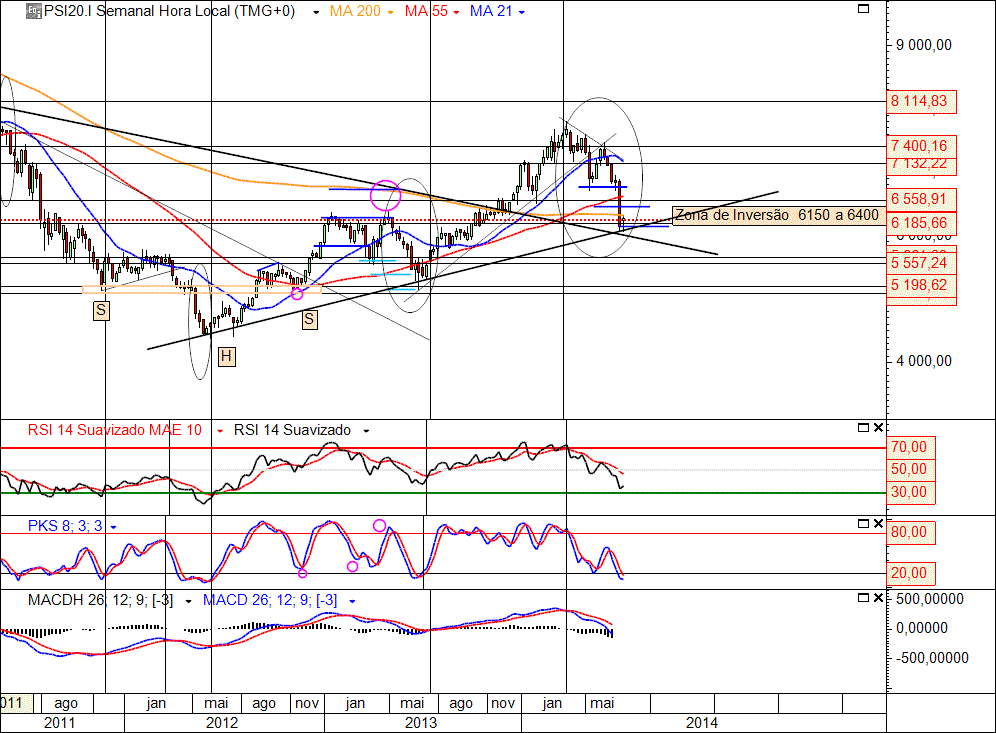
Task: Select the MA 200 legend label
Action: coord(355,11)
